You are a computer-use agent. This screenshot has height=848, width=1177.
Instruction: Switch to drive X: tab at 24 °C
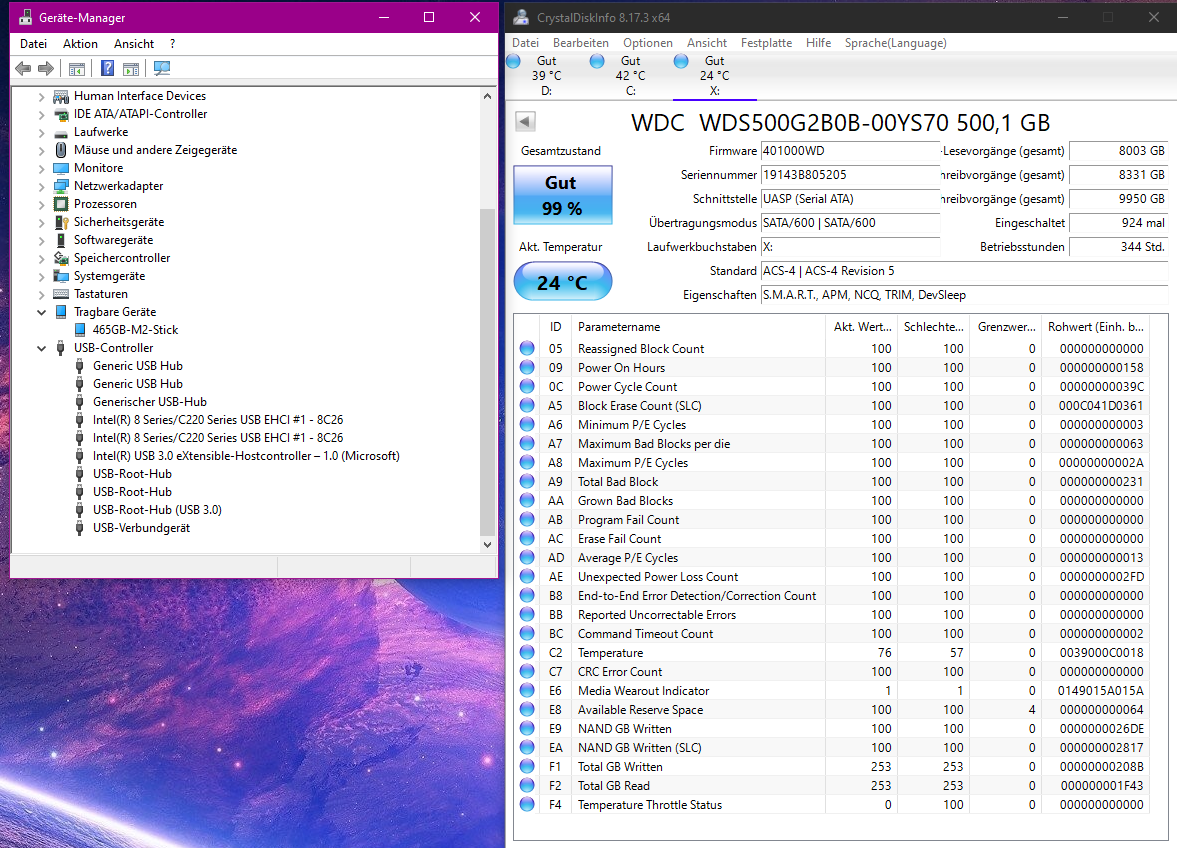tap(715, 75)
